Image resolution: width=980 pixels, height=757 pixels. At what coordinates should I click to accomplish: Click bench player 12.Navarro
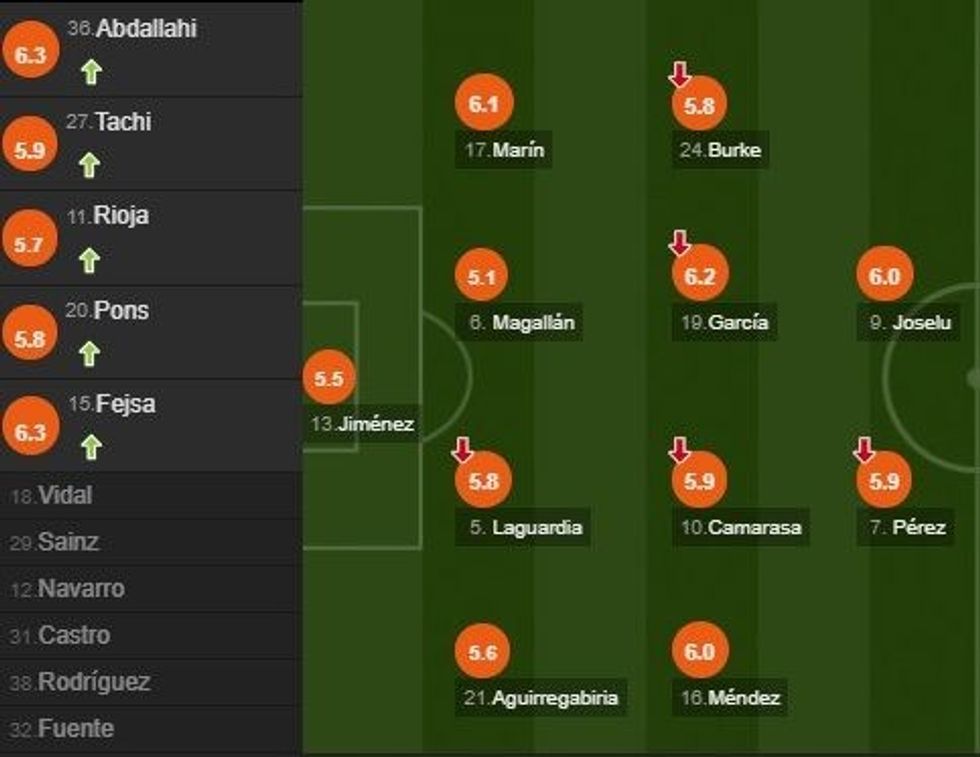click(68, 589)
